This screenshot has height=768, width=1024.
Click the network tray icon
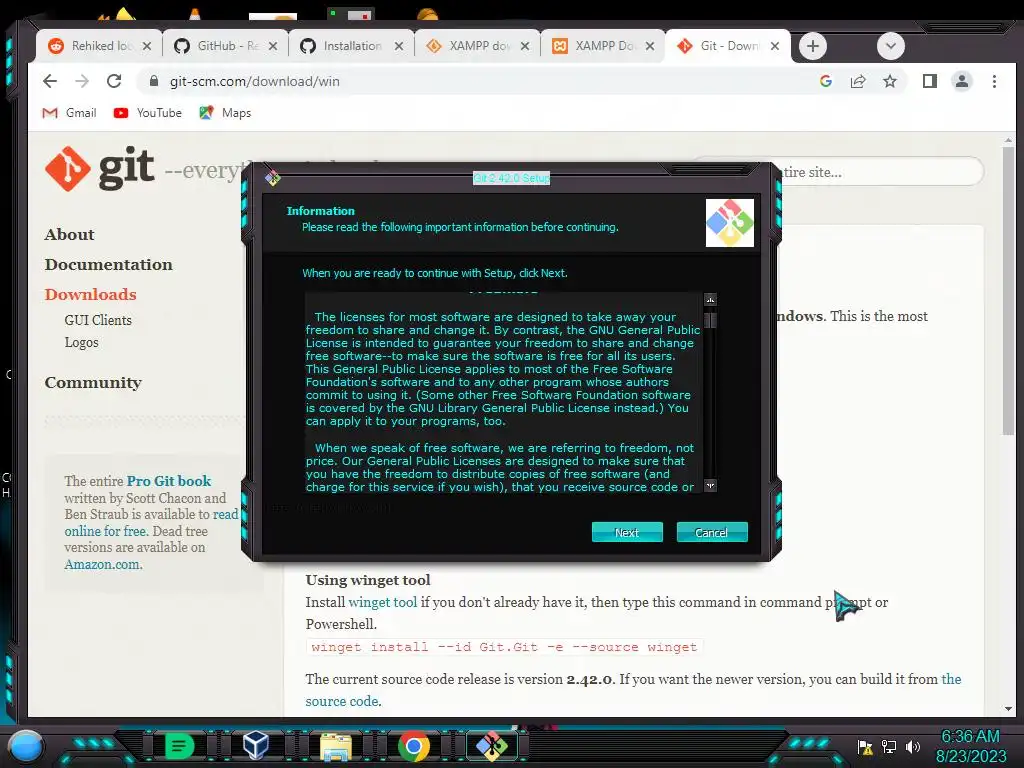coord(889,747)
